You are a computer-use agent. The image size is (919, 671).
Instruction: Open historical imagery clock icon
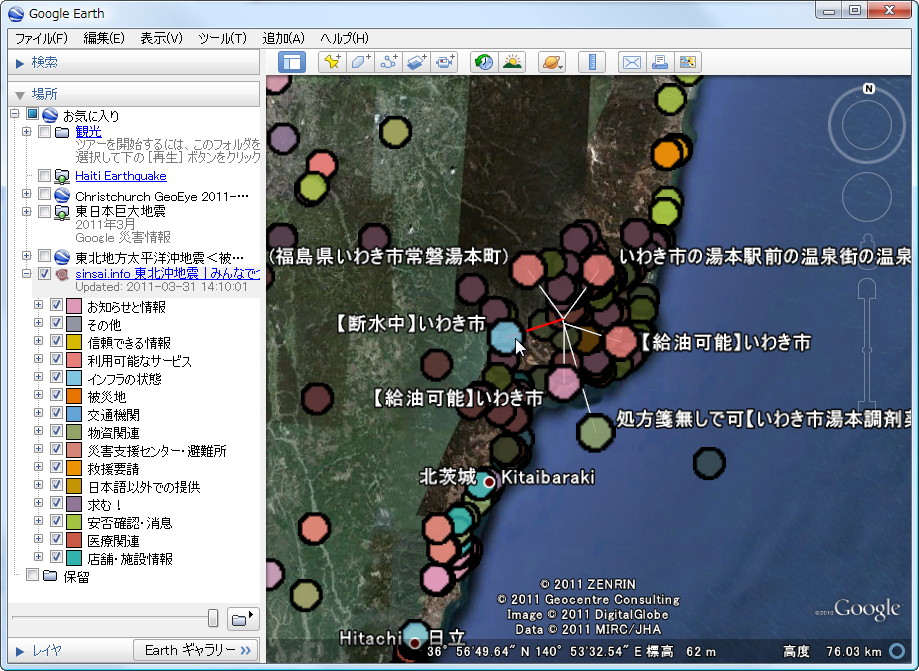pyautogui.click(x=484, y=62)
